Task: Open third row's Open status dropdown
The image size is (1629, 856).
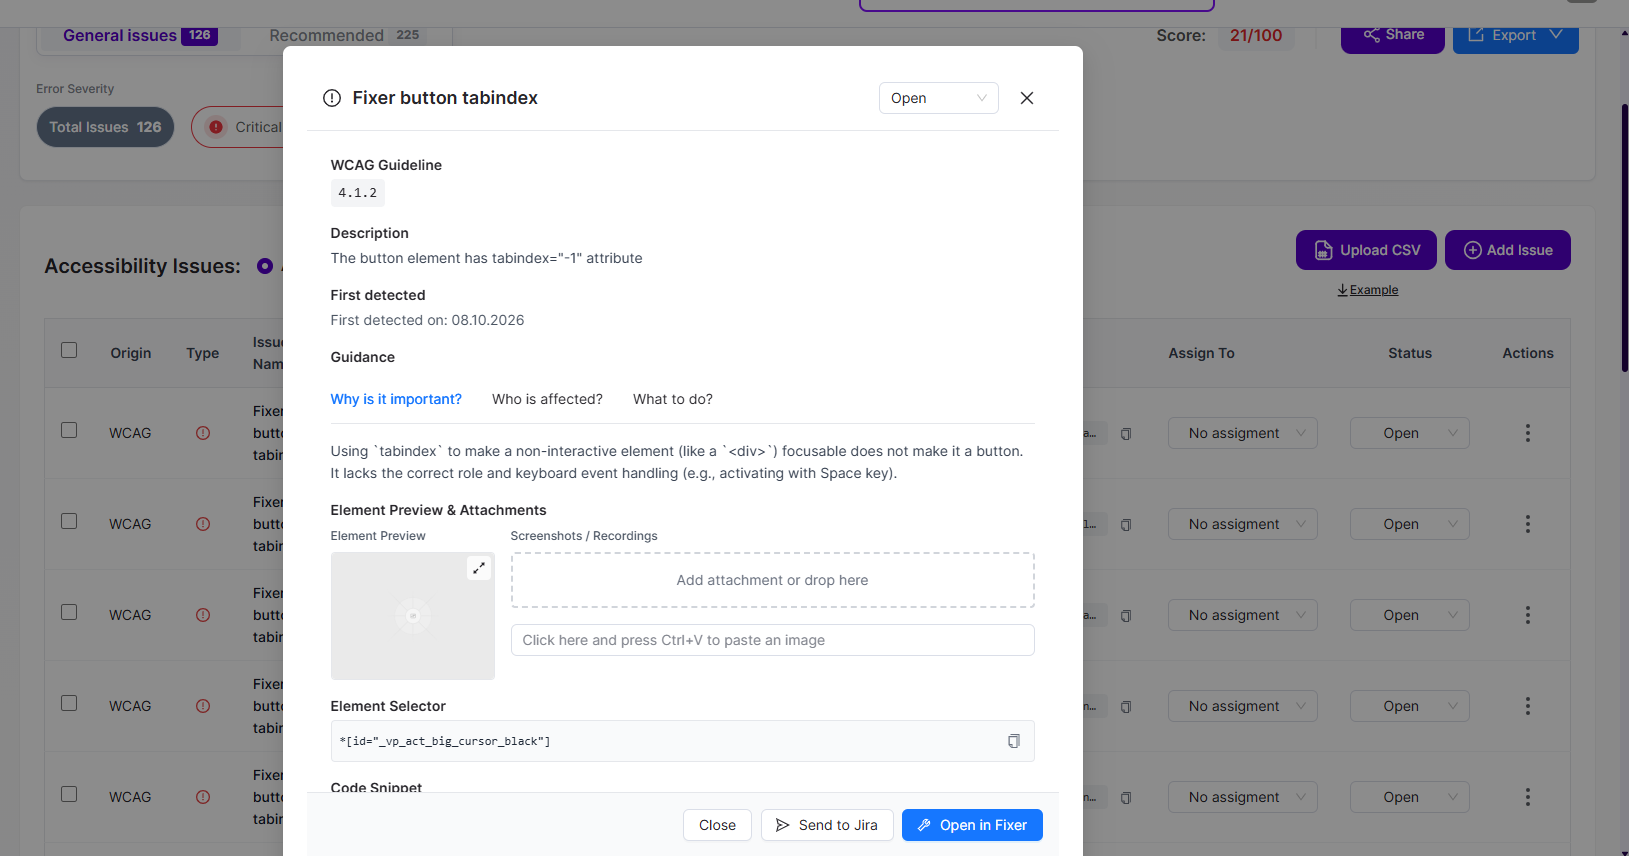Action: [x=1409, y=615]
